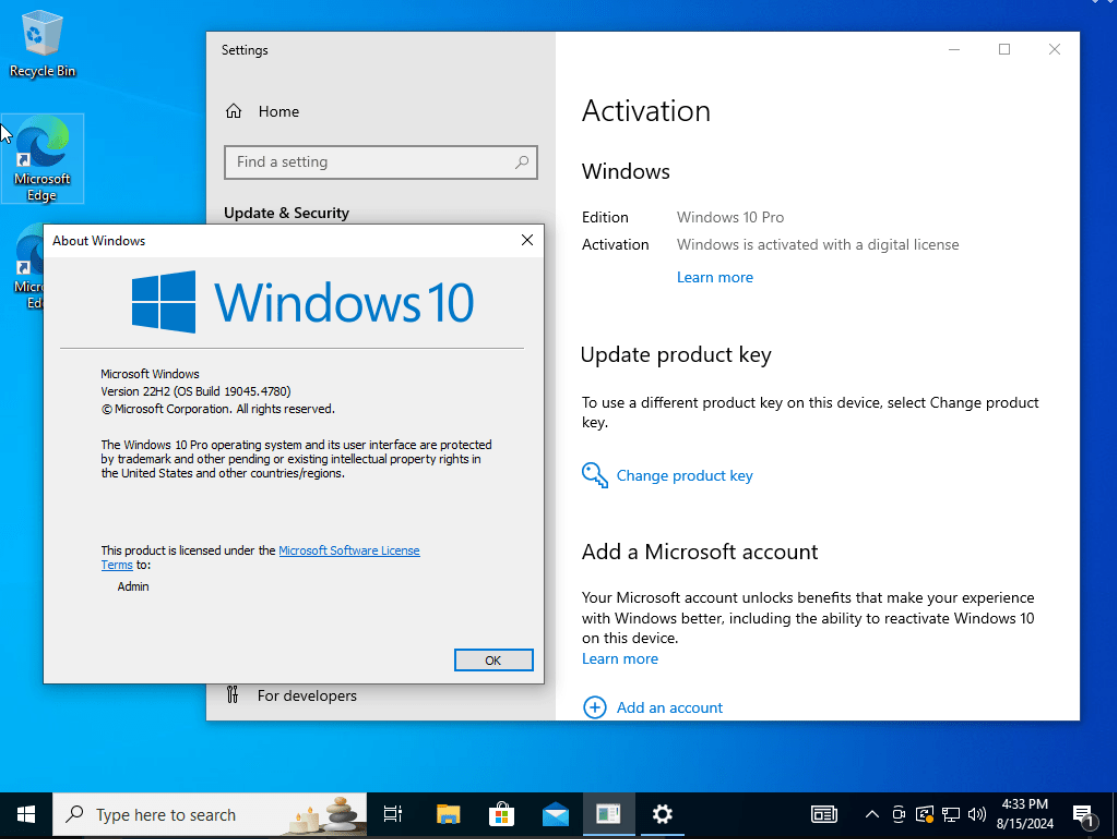Open the Recycle Bin desktop icon
This screenshot has height=839, width=1117.
coord(42,44)
